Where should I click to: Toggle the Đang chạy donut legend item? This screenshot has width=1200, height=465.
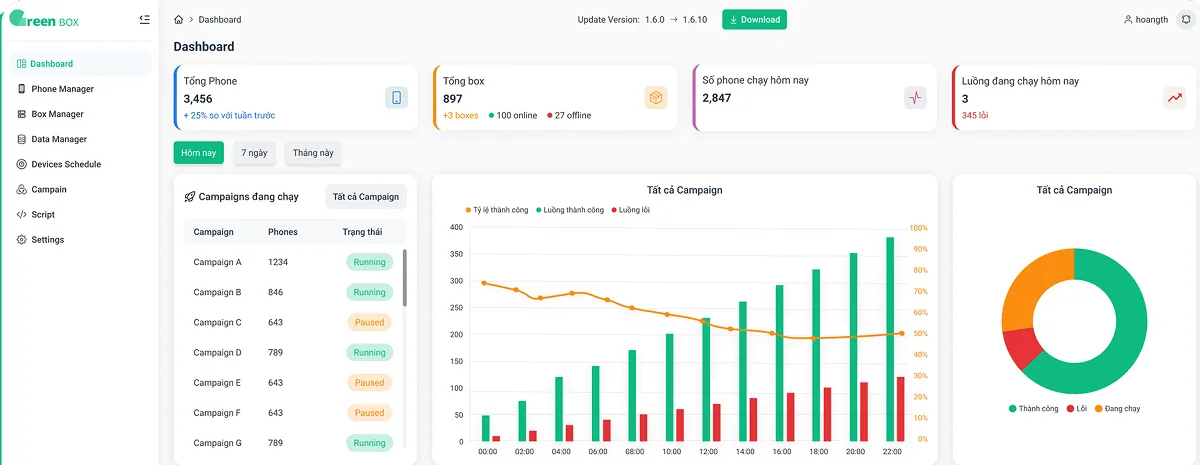click(1117, 409)
